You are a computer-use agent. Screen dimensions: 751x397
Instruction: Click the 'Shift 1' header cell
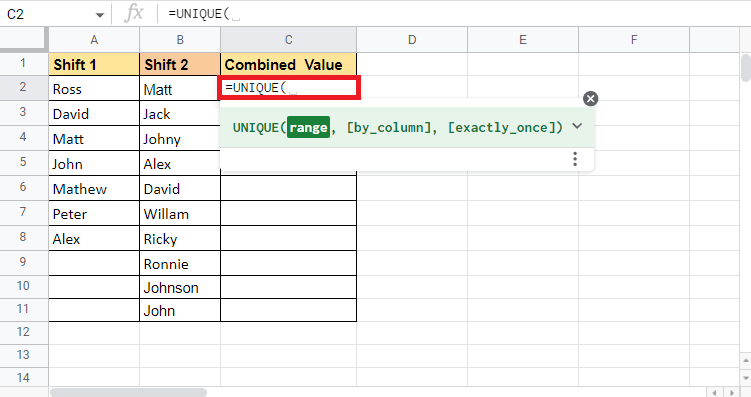[94, 64]
